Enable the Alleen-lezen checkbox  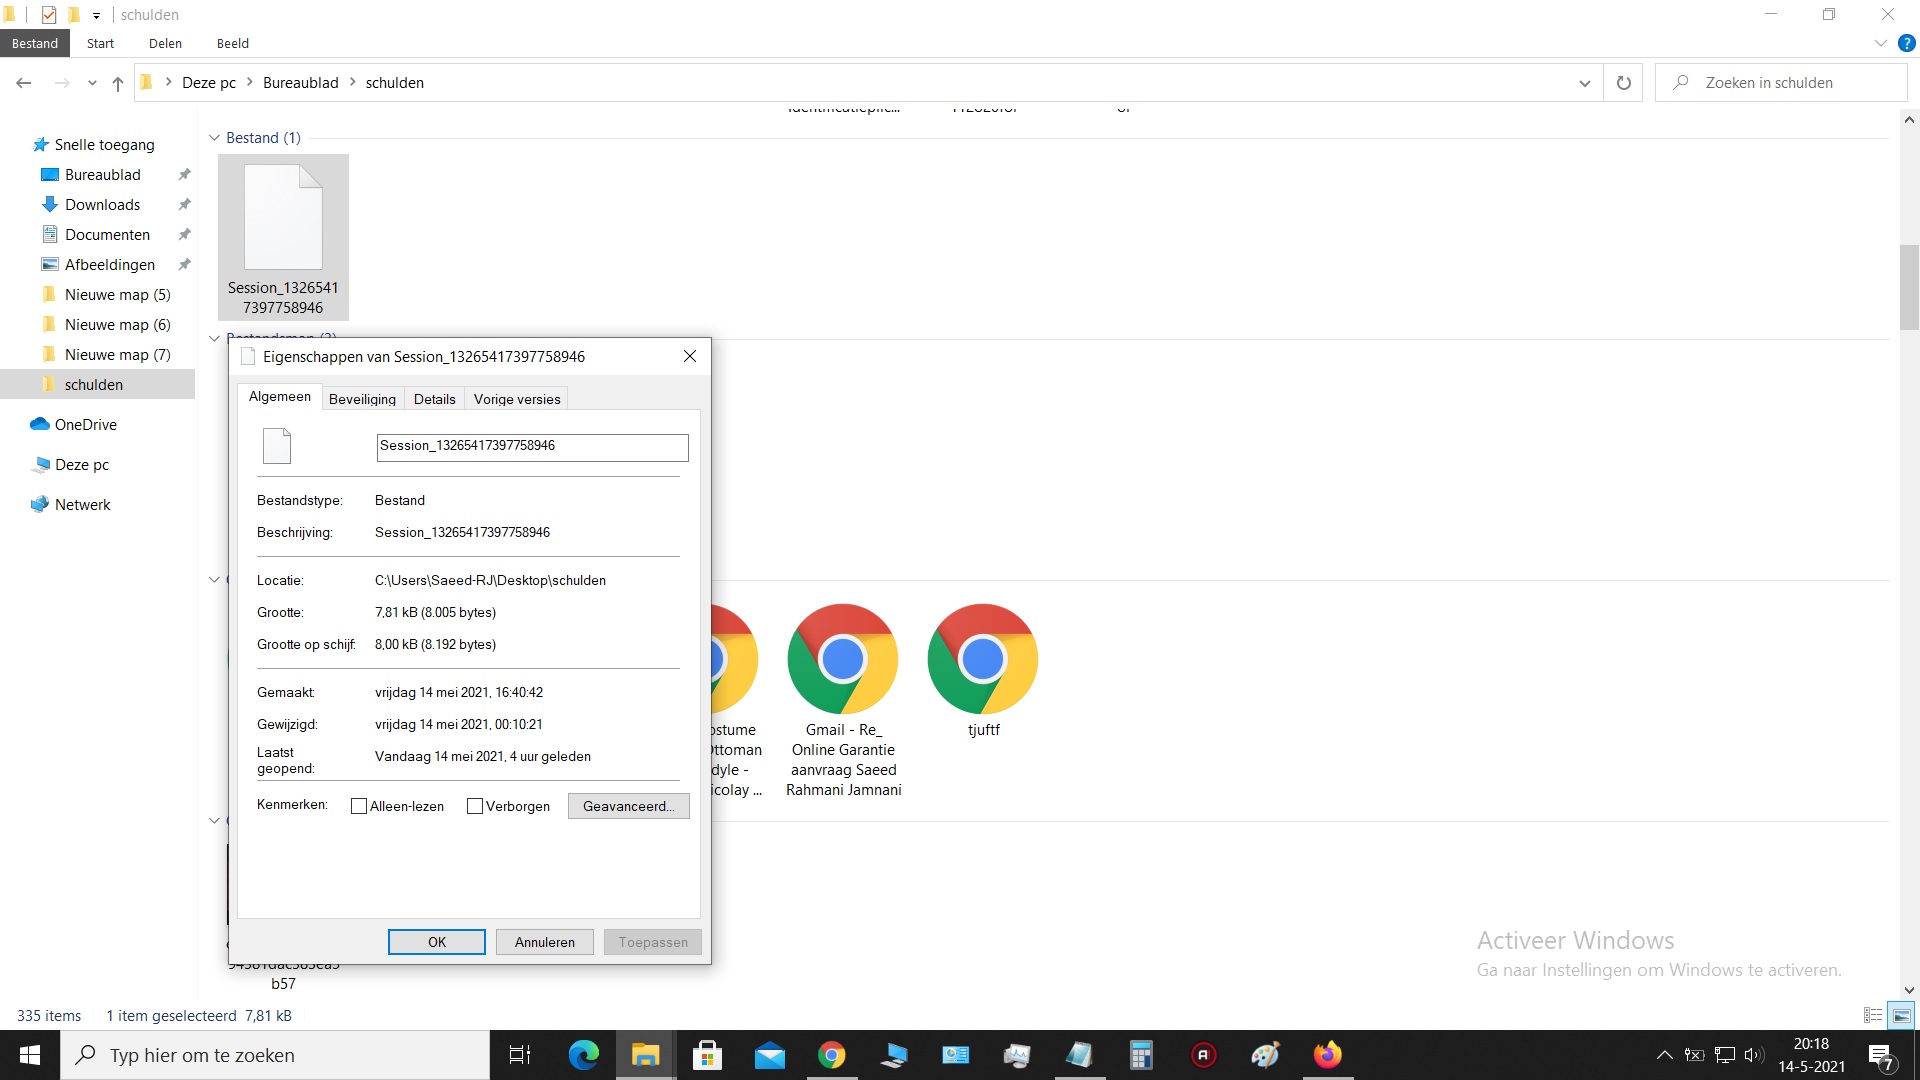point(359,806)
